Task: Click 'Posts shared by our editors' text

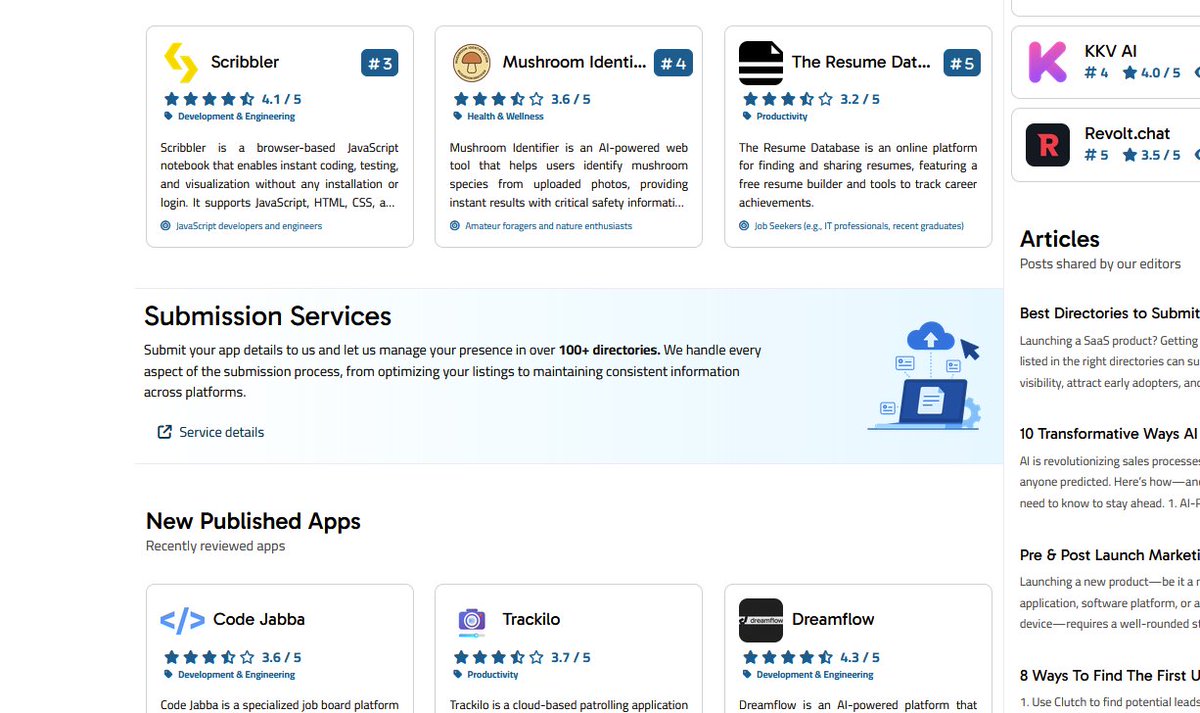Action: pyautogui.click(x=1101, y=264)
